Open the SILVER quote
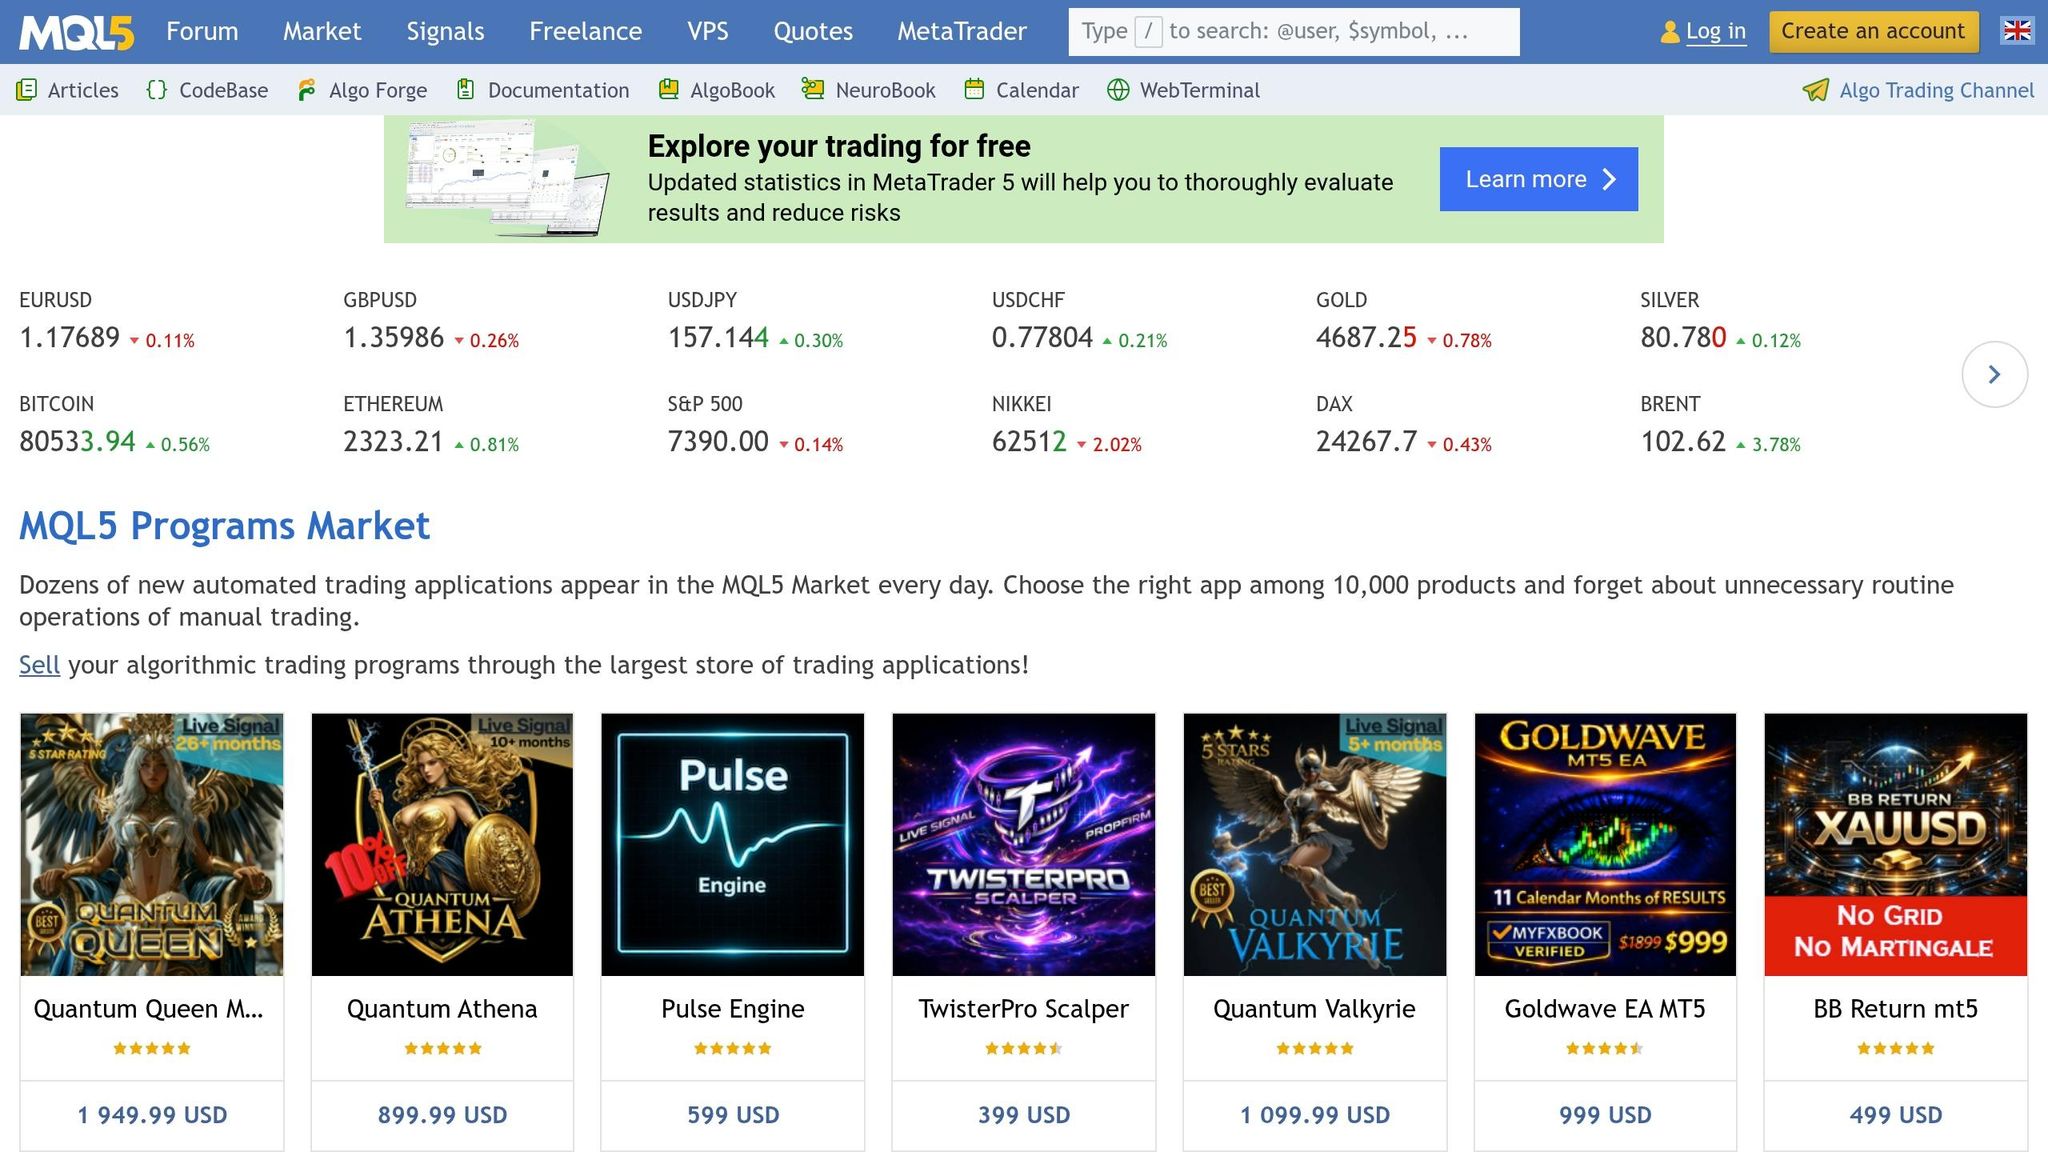The height and width of the screenshot is (1152, 2048). coord(1721,322)
